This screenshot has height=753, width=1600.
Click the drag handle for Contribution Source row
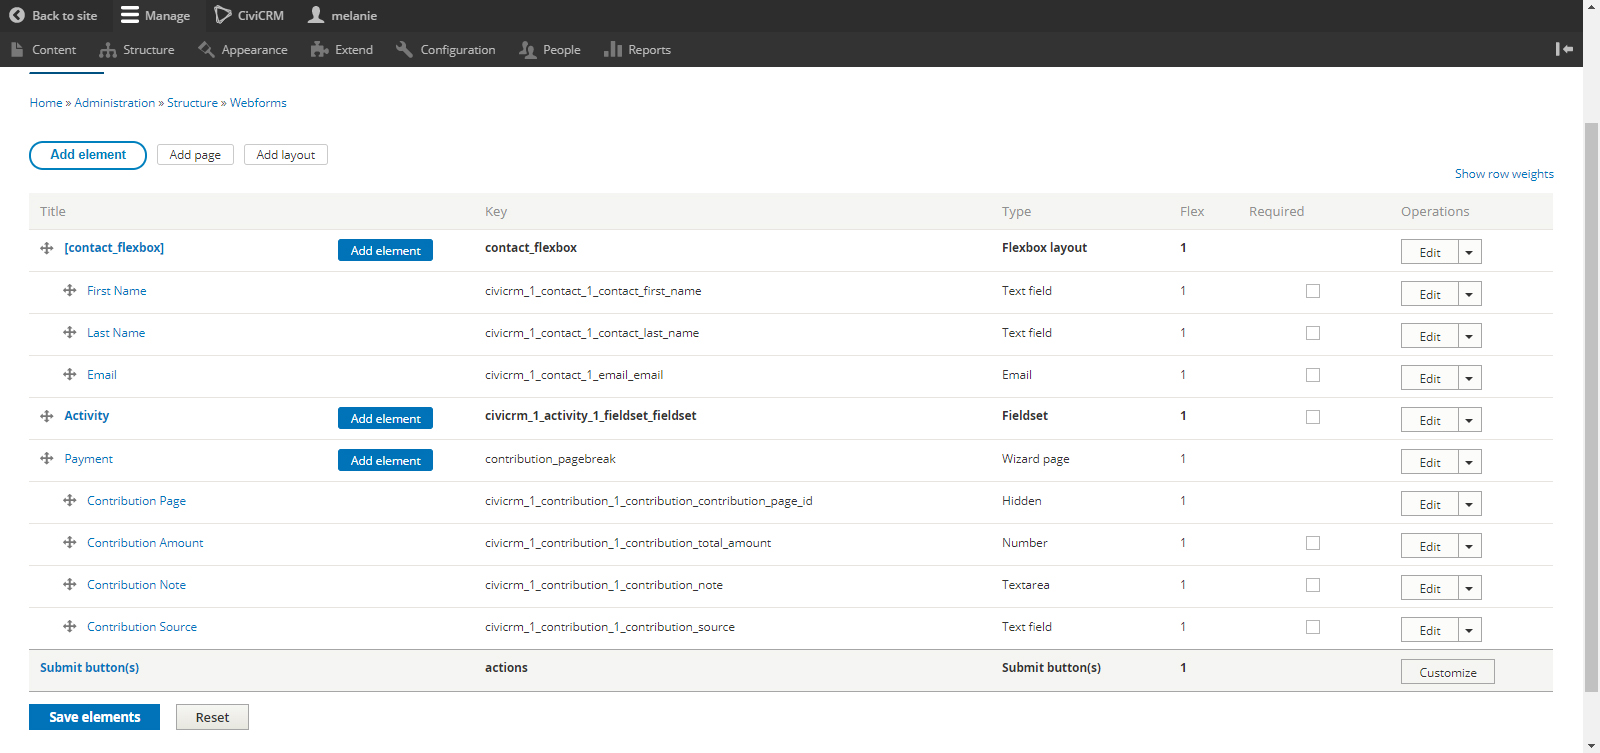click(70, 626)
